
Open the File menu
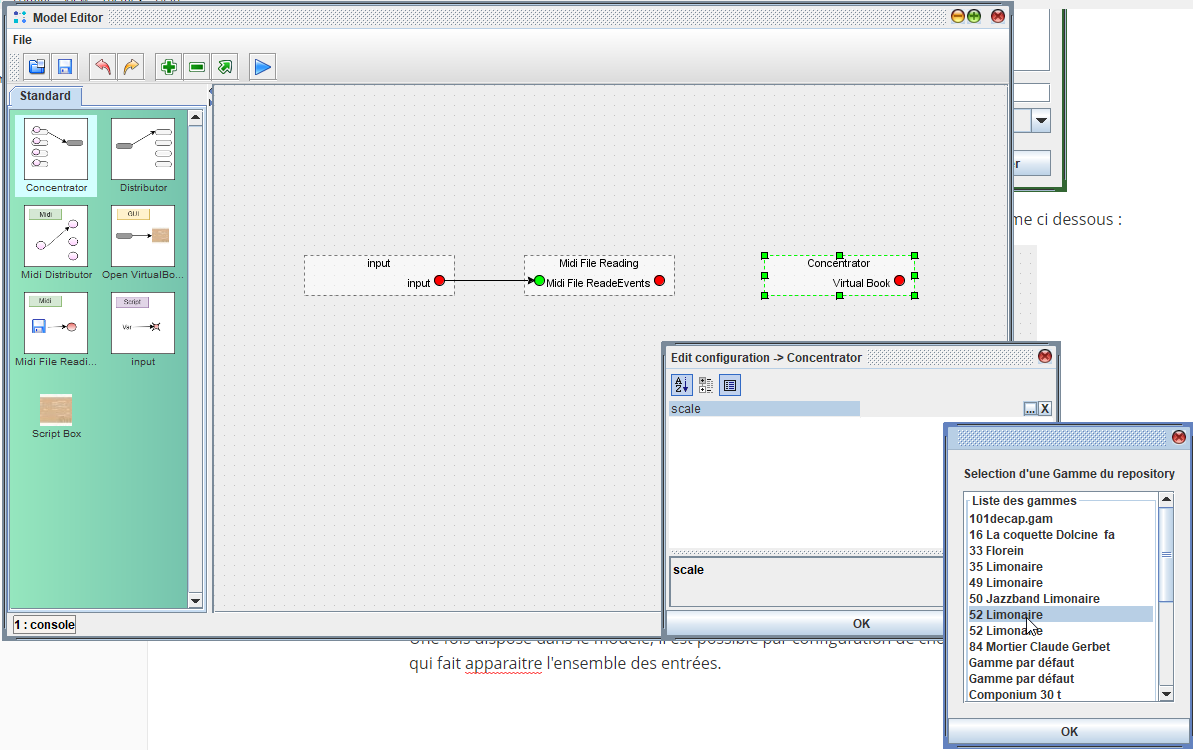click(x=23, y=40)
